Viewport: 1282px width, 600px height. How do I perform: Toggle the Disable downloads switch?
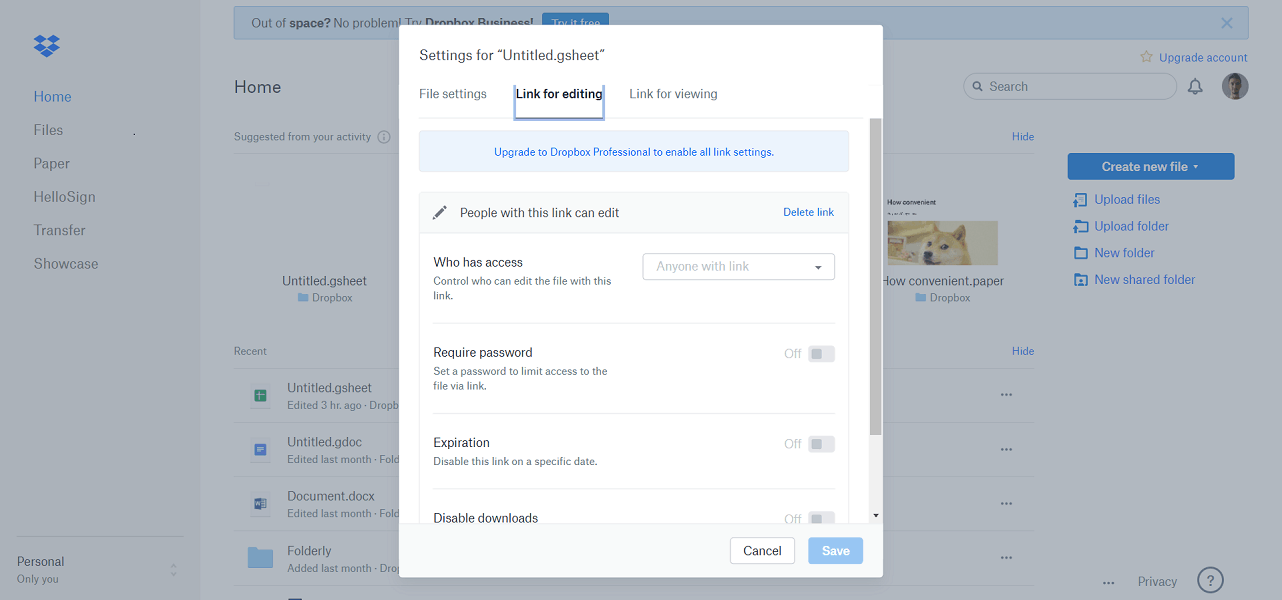(x=821, y=518)
